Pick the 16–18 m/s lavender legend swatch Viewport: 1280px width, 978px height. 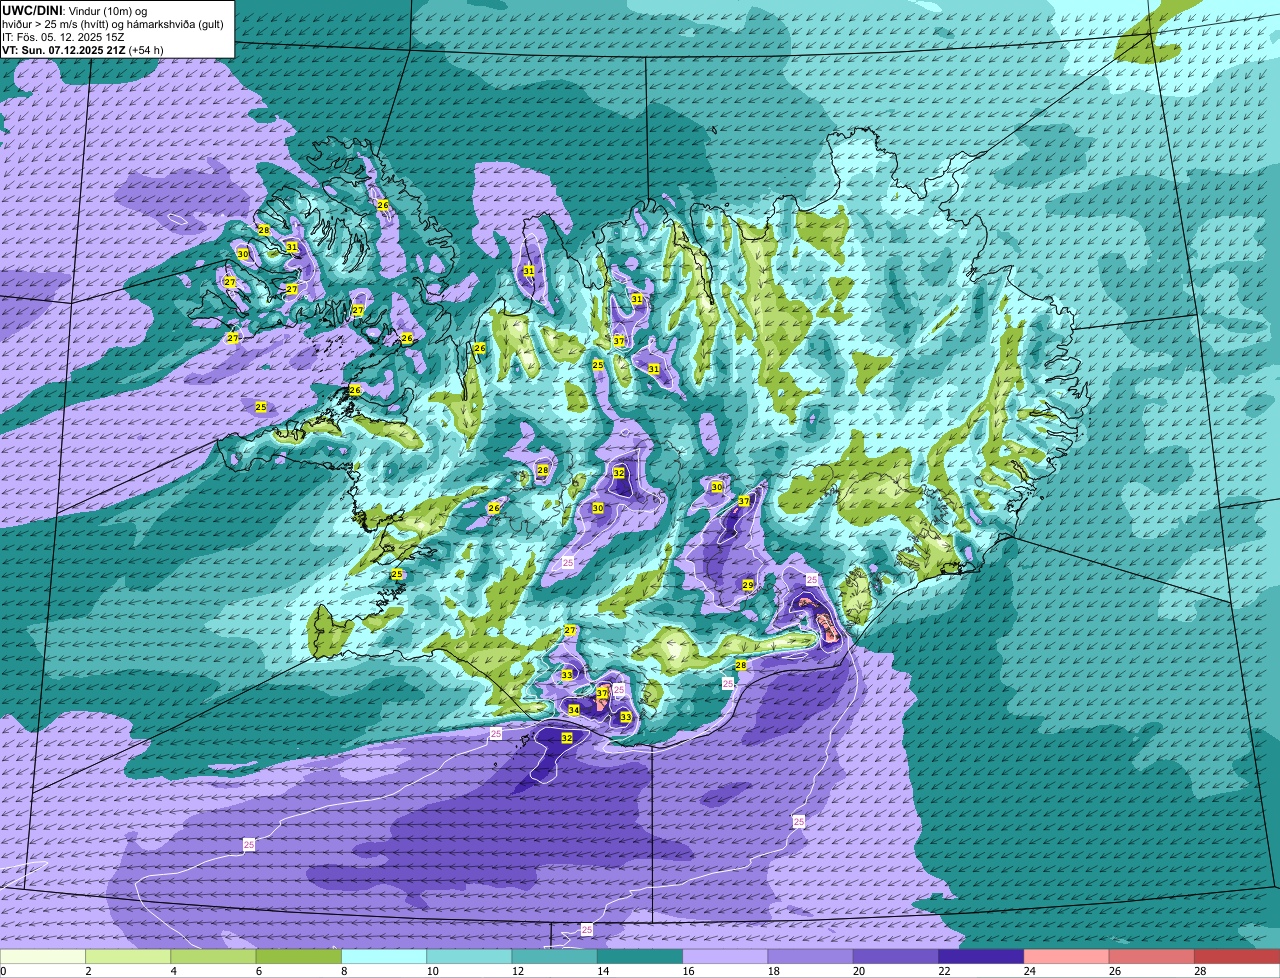coord(726,956)
